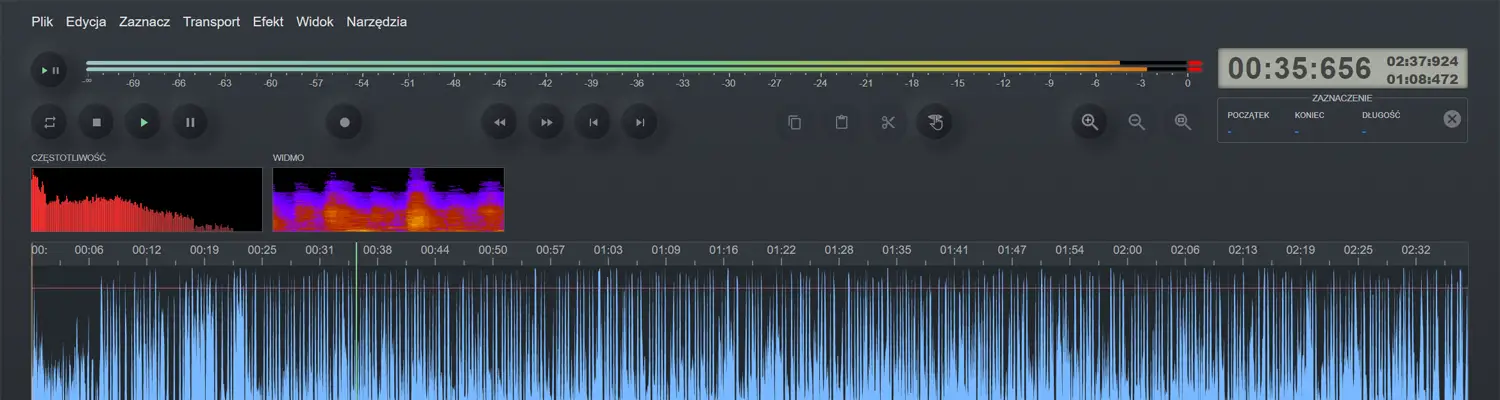Open the Narzędzia menu
1500x400 pixels.
click(376, 21)
